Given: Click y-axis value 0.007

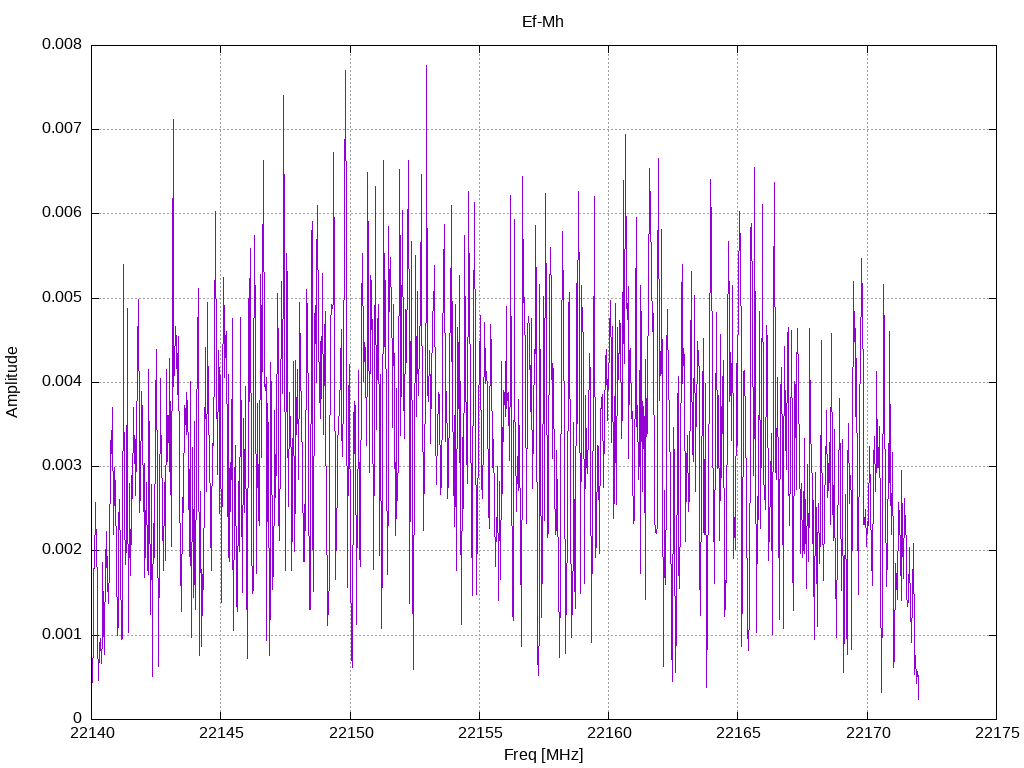Looking at the screenshot, I should click(62, 129).
